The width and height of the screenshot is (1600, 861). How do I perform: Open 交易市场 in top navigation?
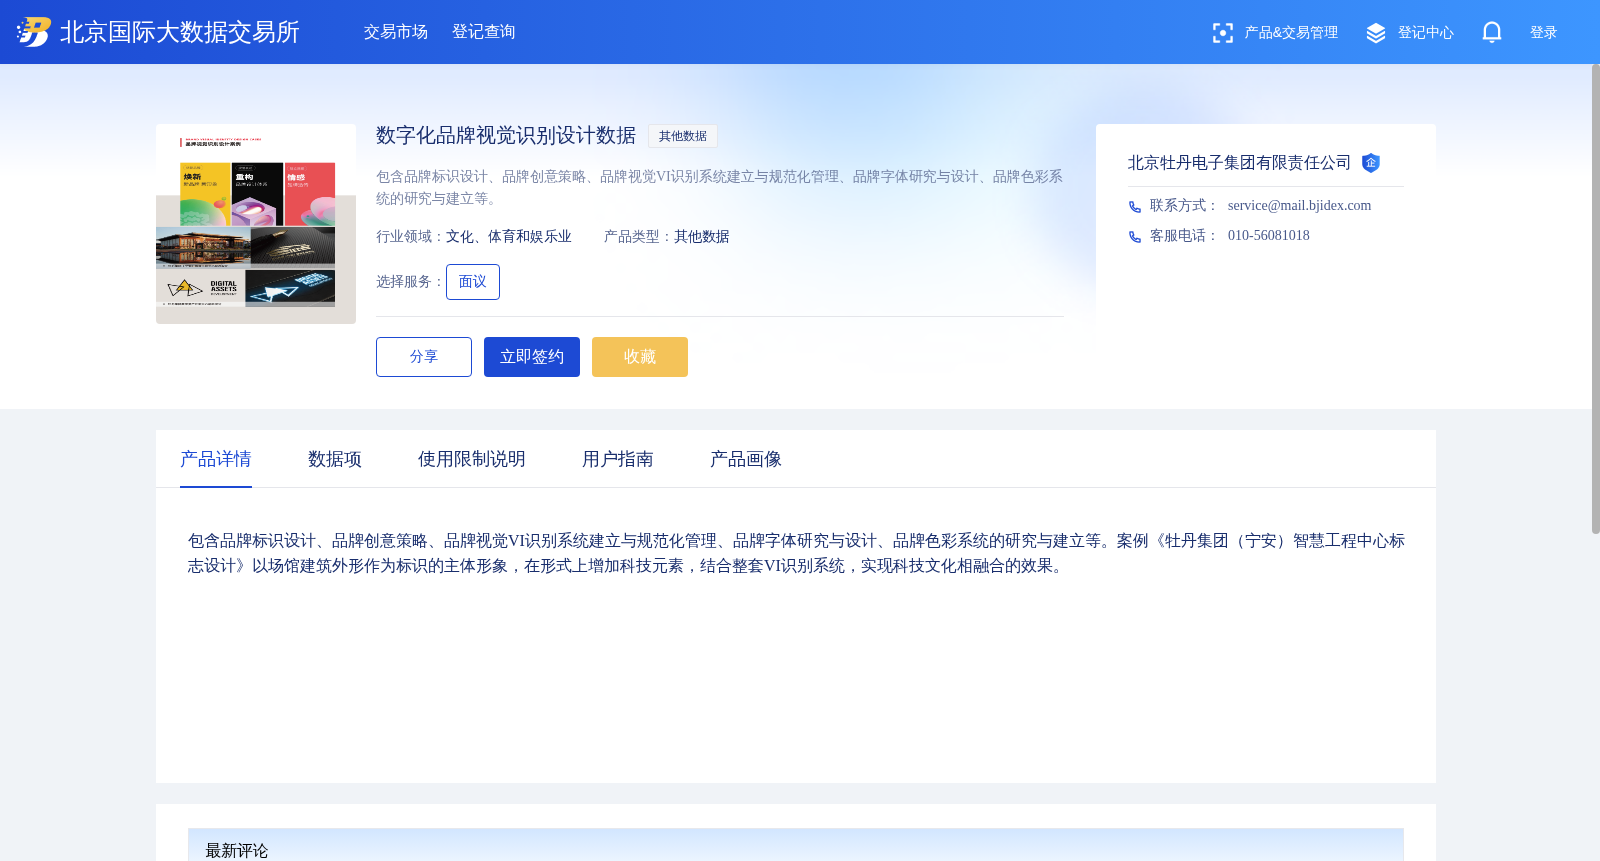click(x=396, y=32)
